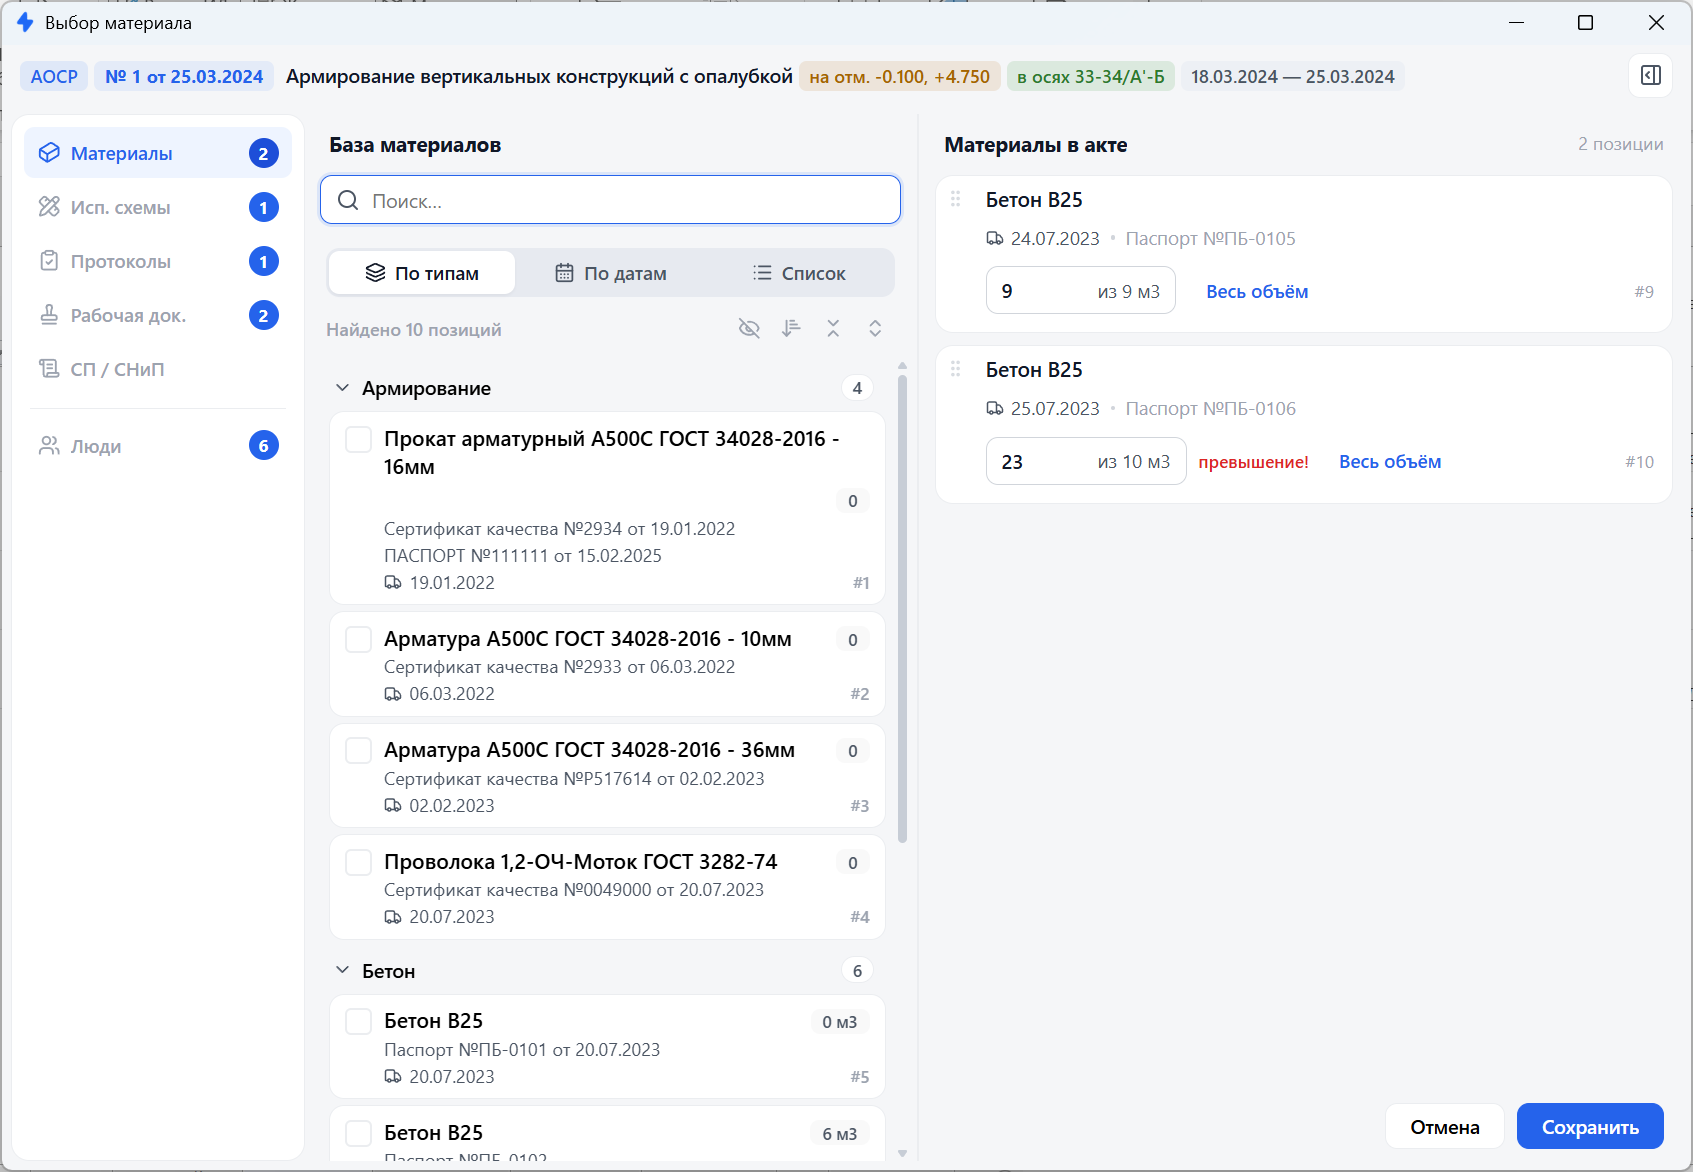Click the Материалы cube icon

[x=49, y=153]
